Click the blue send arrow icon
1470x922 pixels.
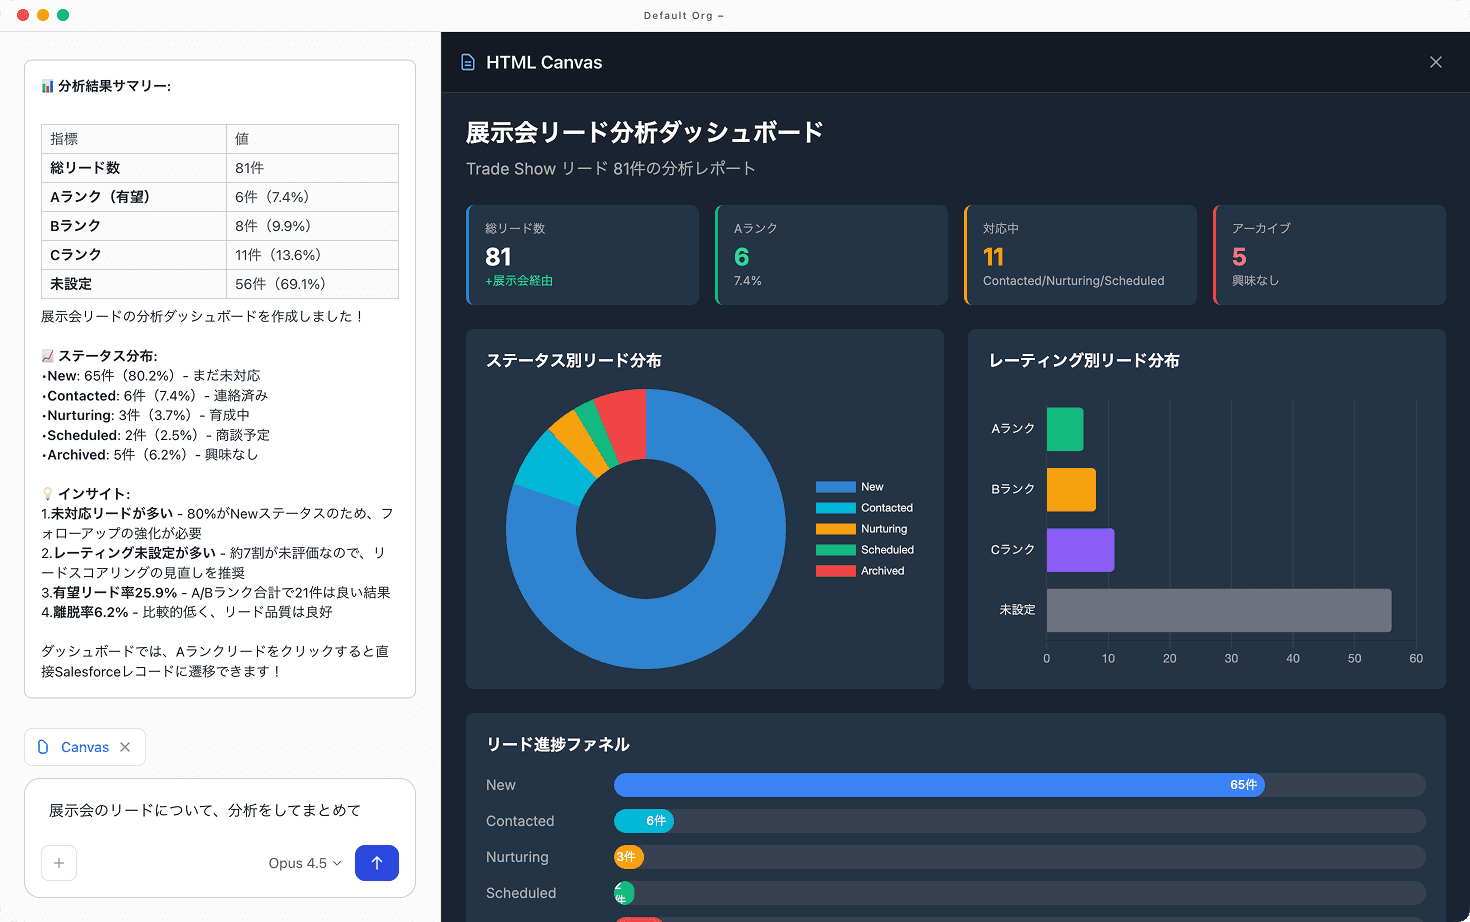377,863
